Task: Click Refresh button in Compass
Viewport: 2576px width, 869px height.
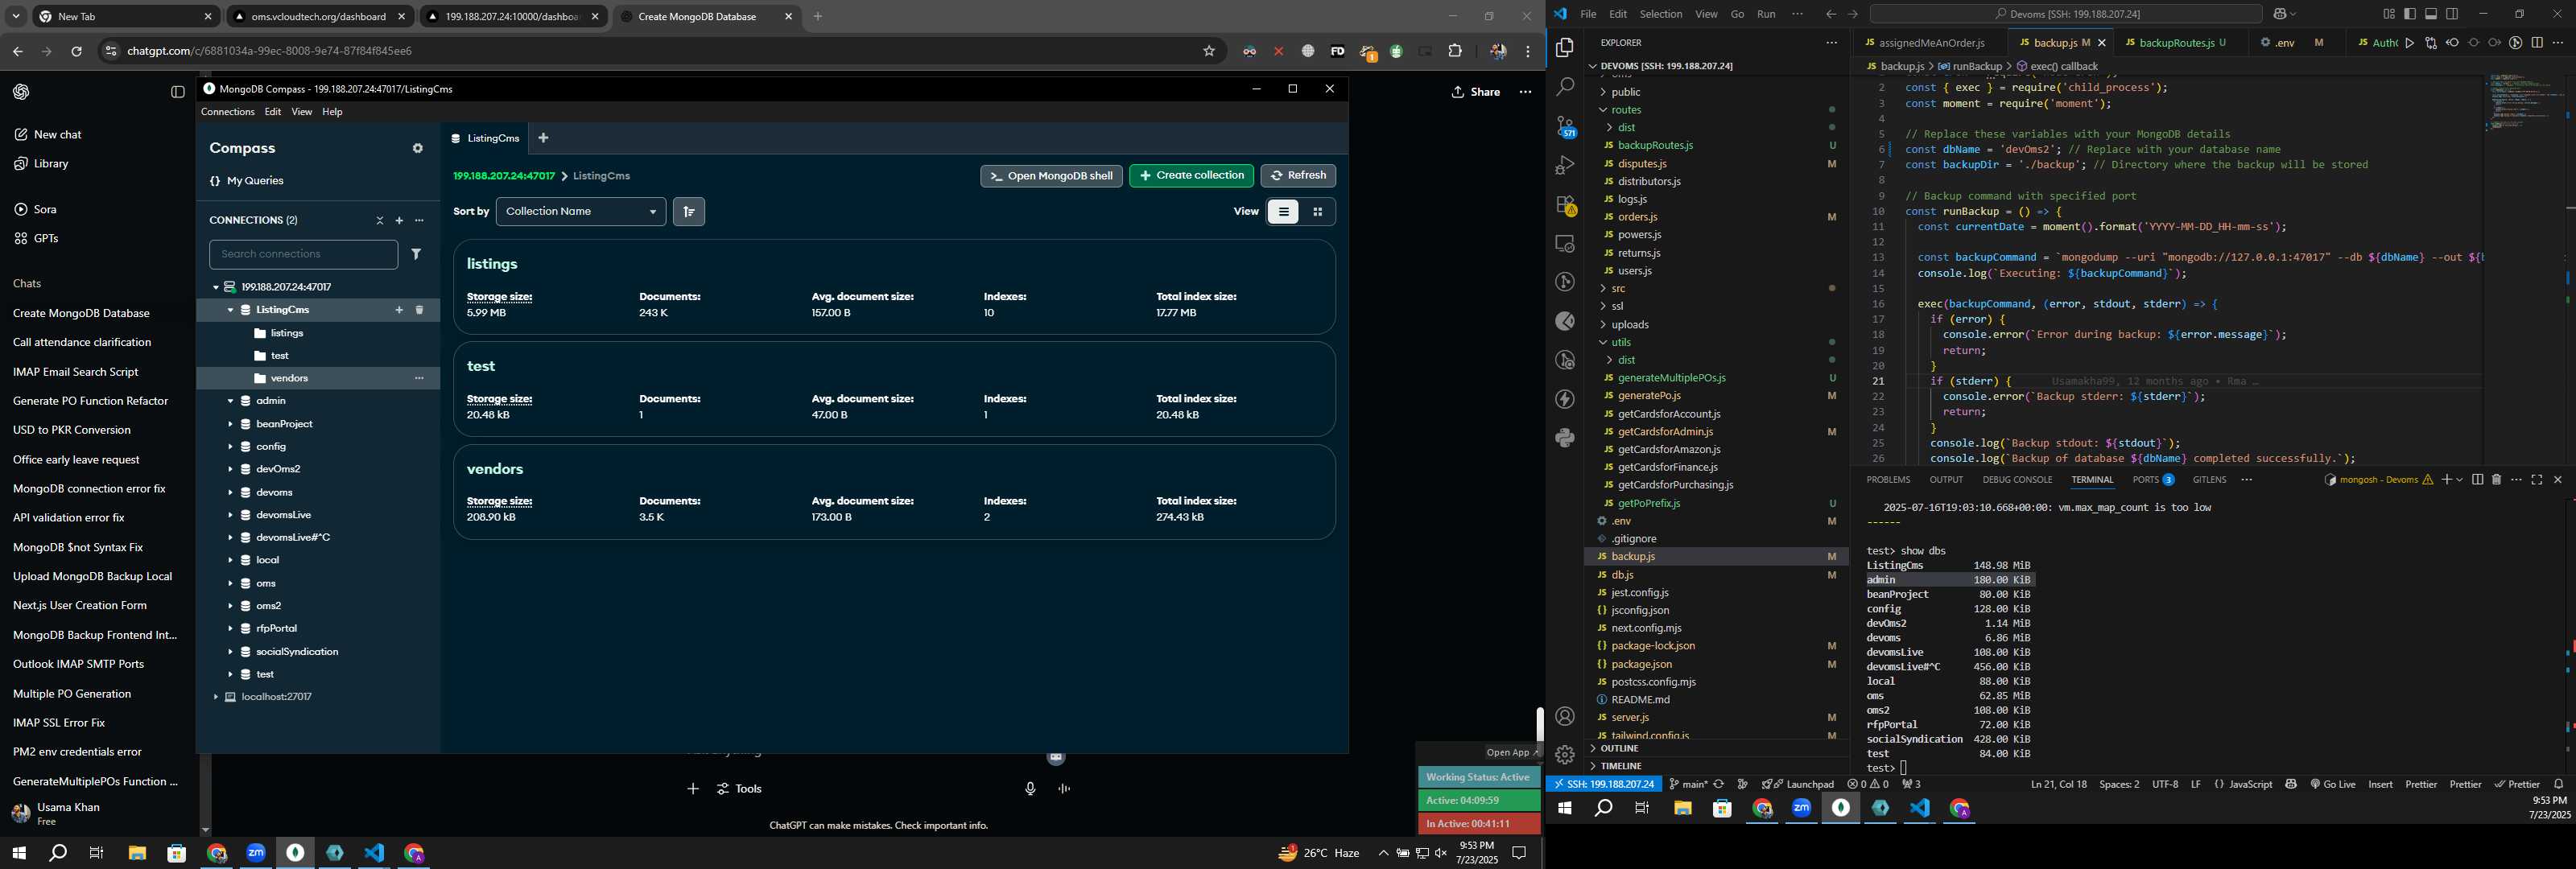Action: click(x=1298, y=176)
